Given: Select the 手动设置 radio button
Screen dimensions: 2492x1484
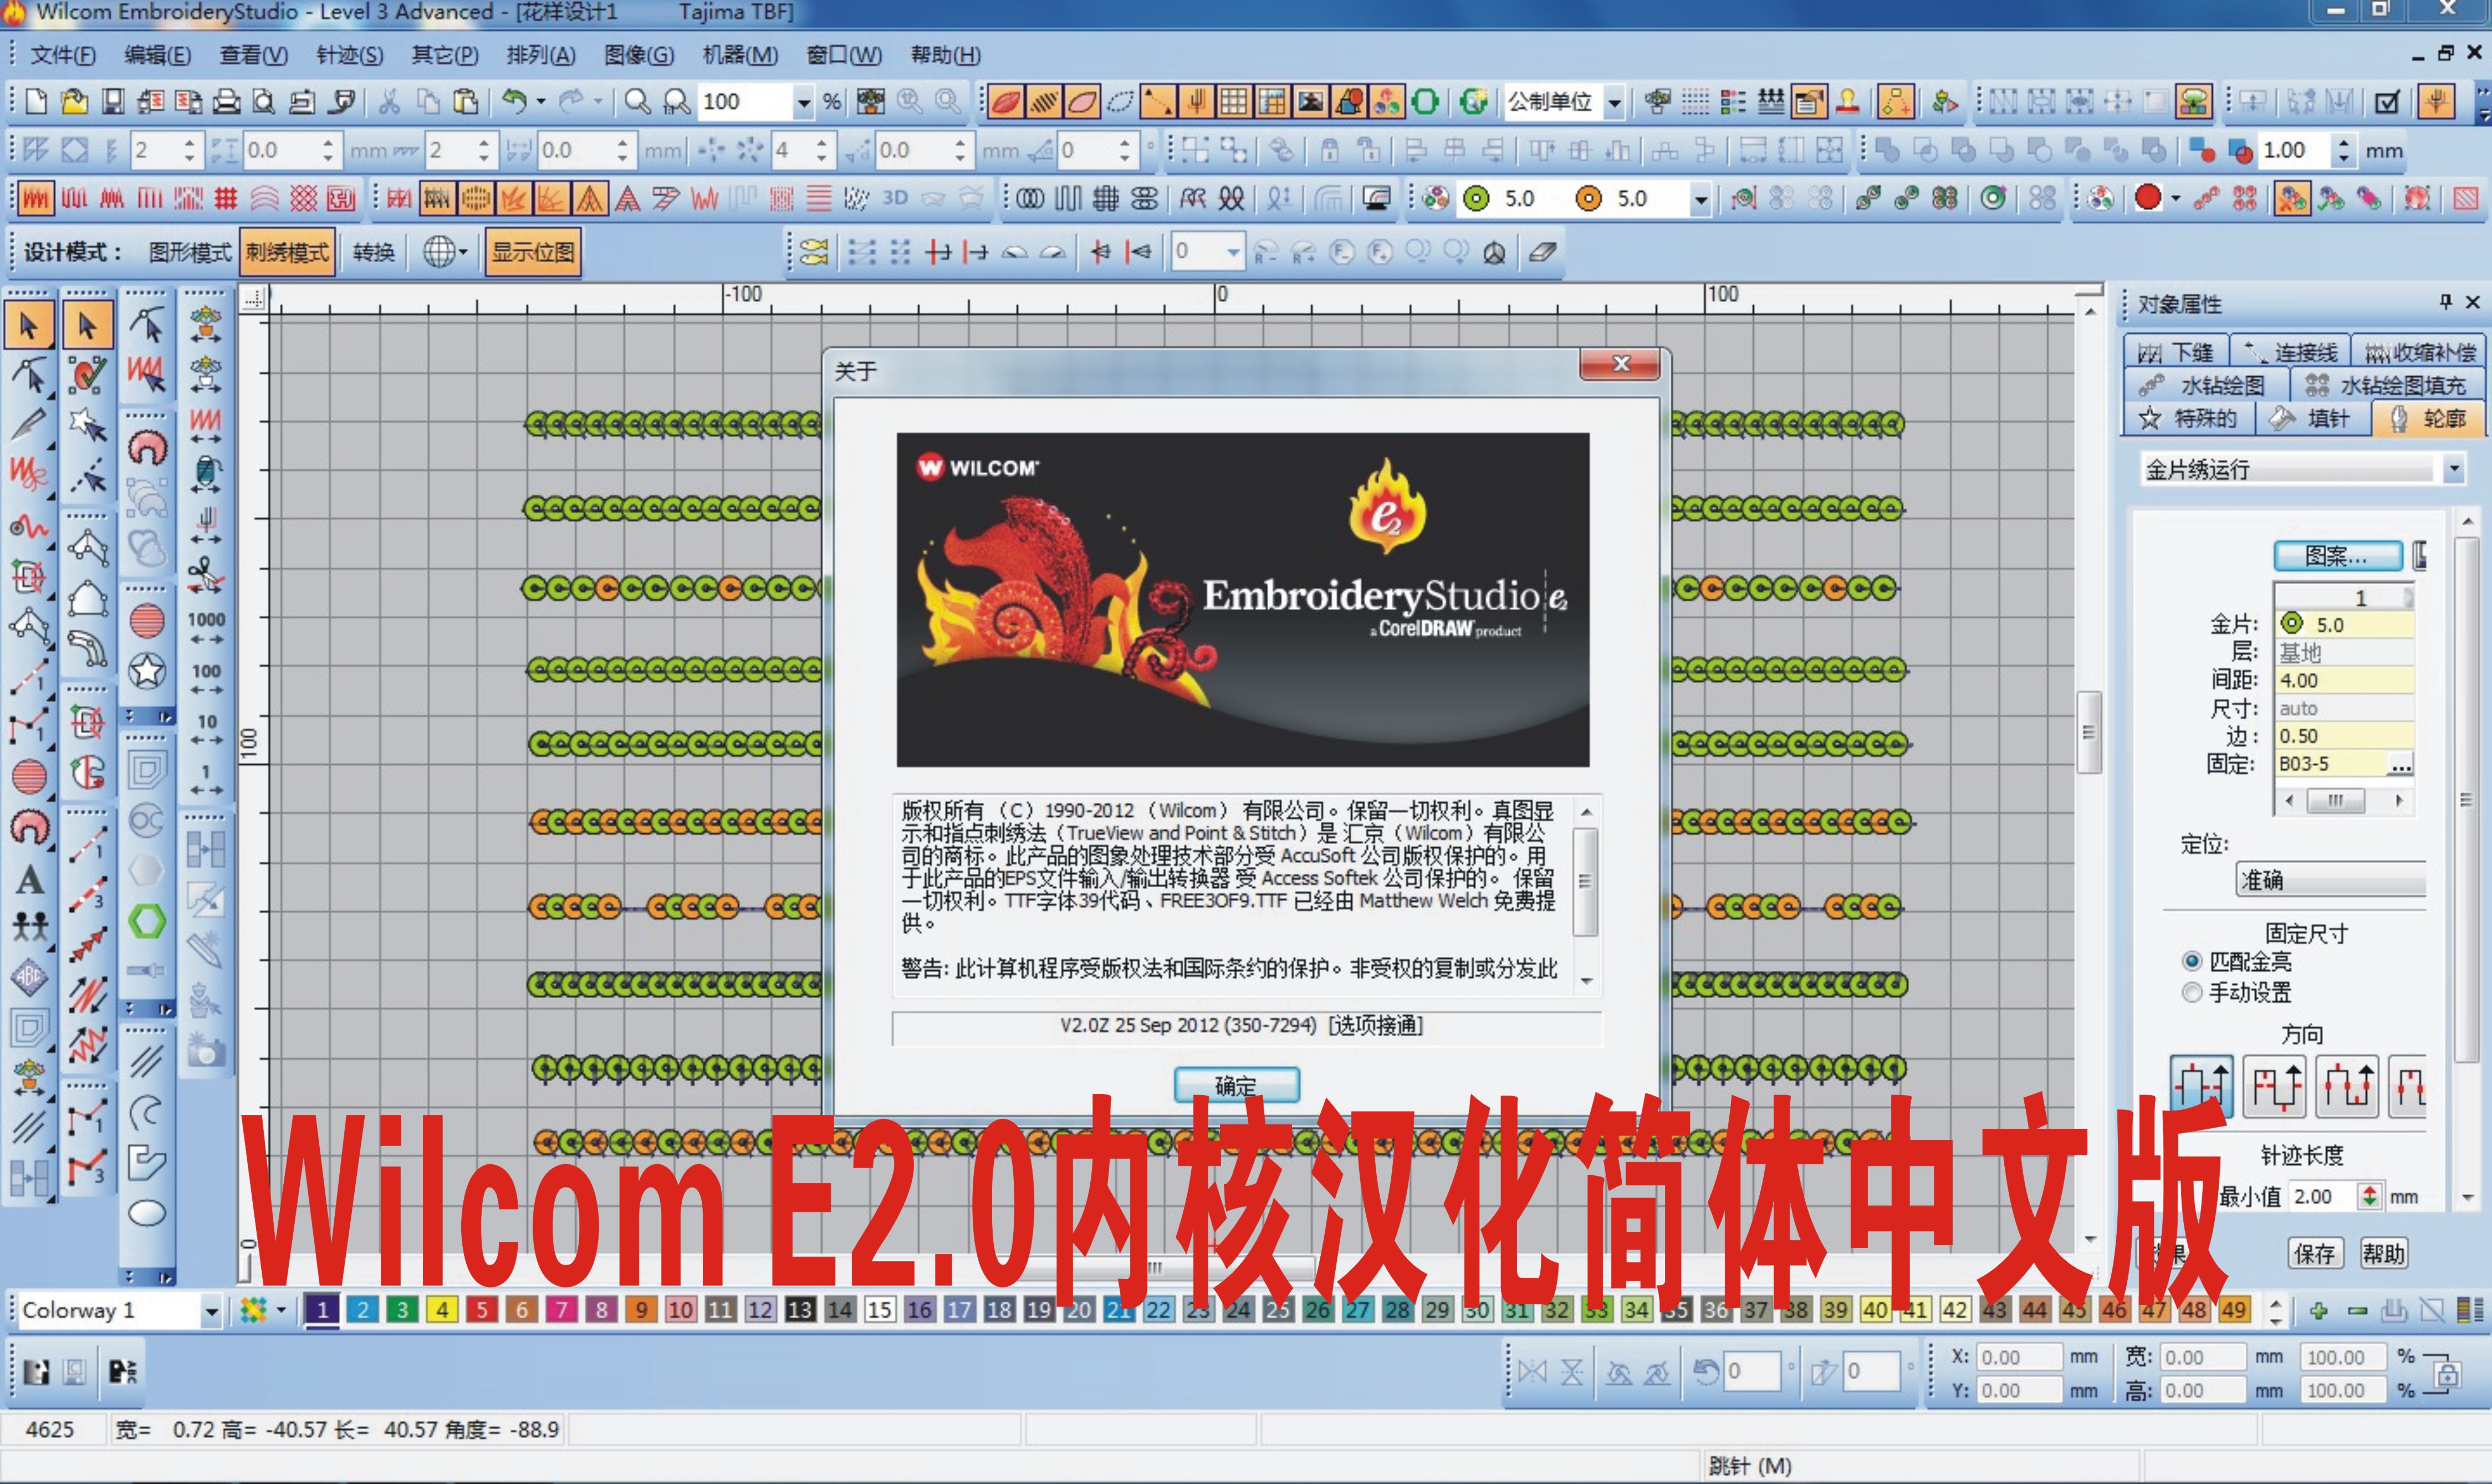Looking at the screenshot, I should click(2191, 993).
